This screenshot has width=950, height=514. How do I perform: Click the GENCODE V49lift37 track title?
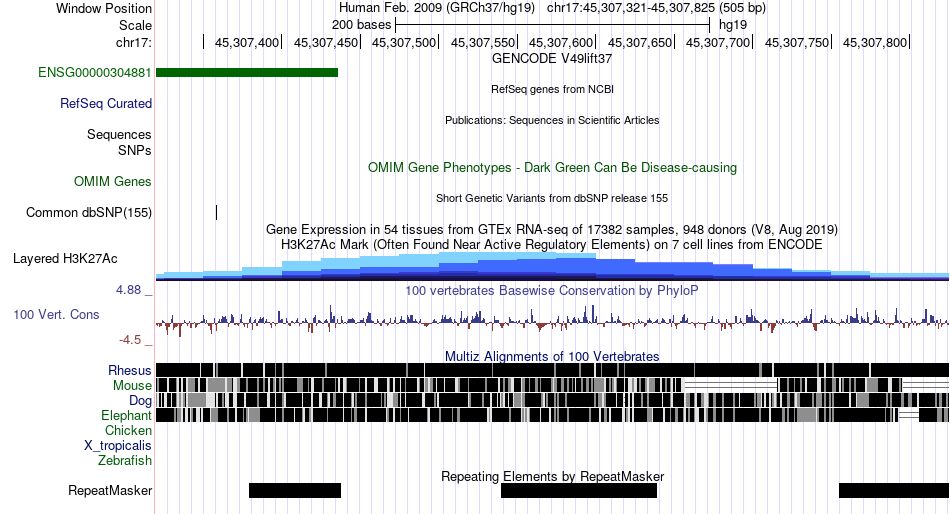[x=552, y=59]
